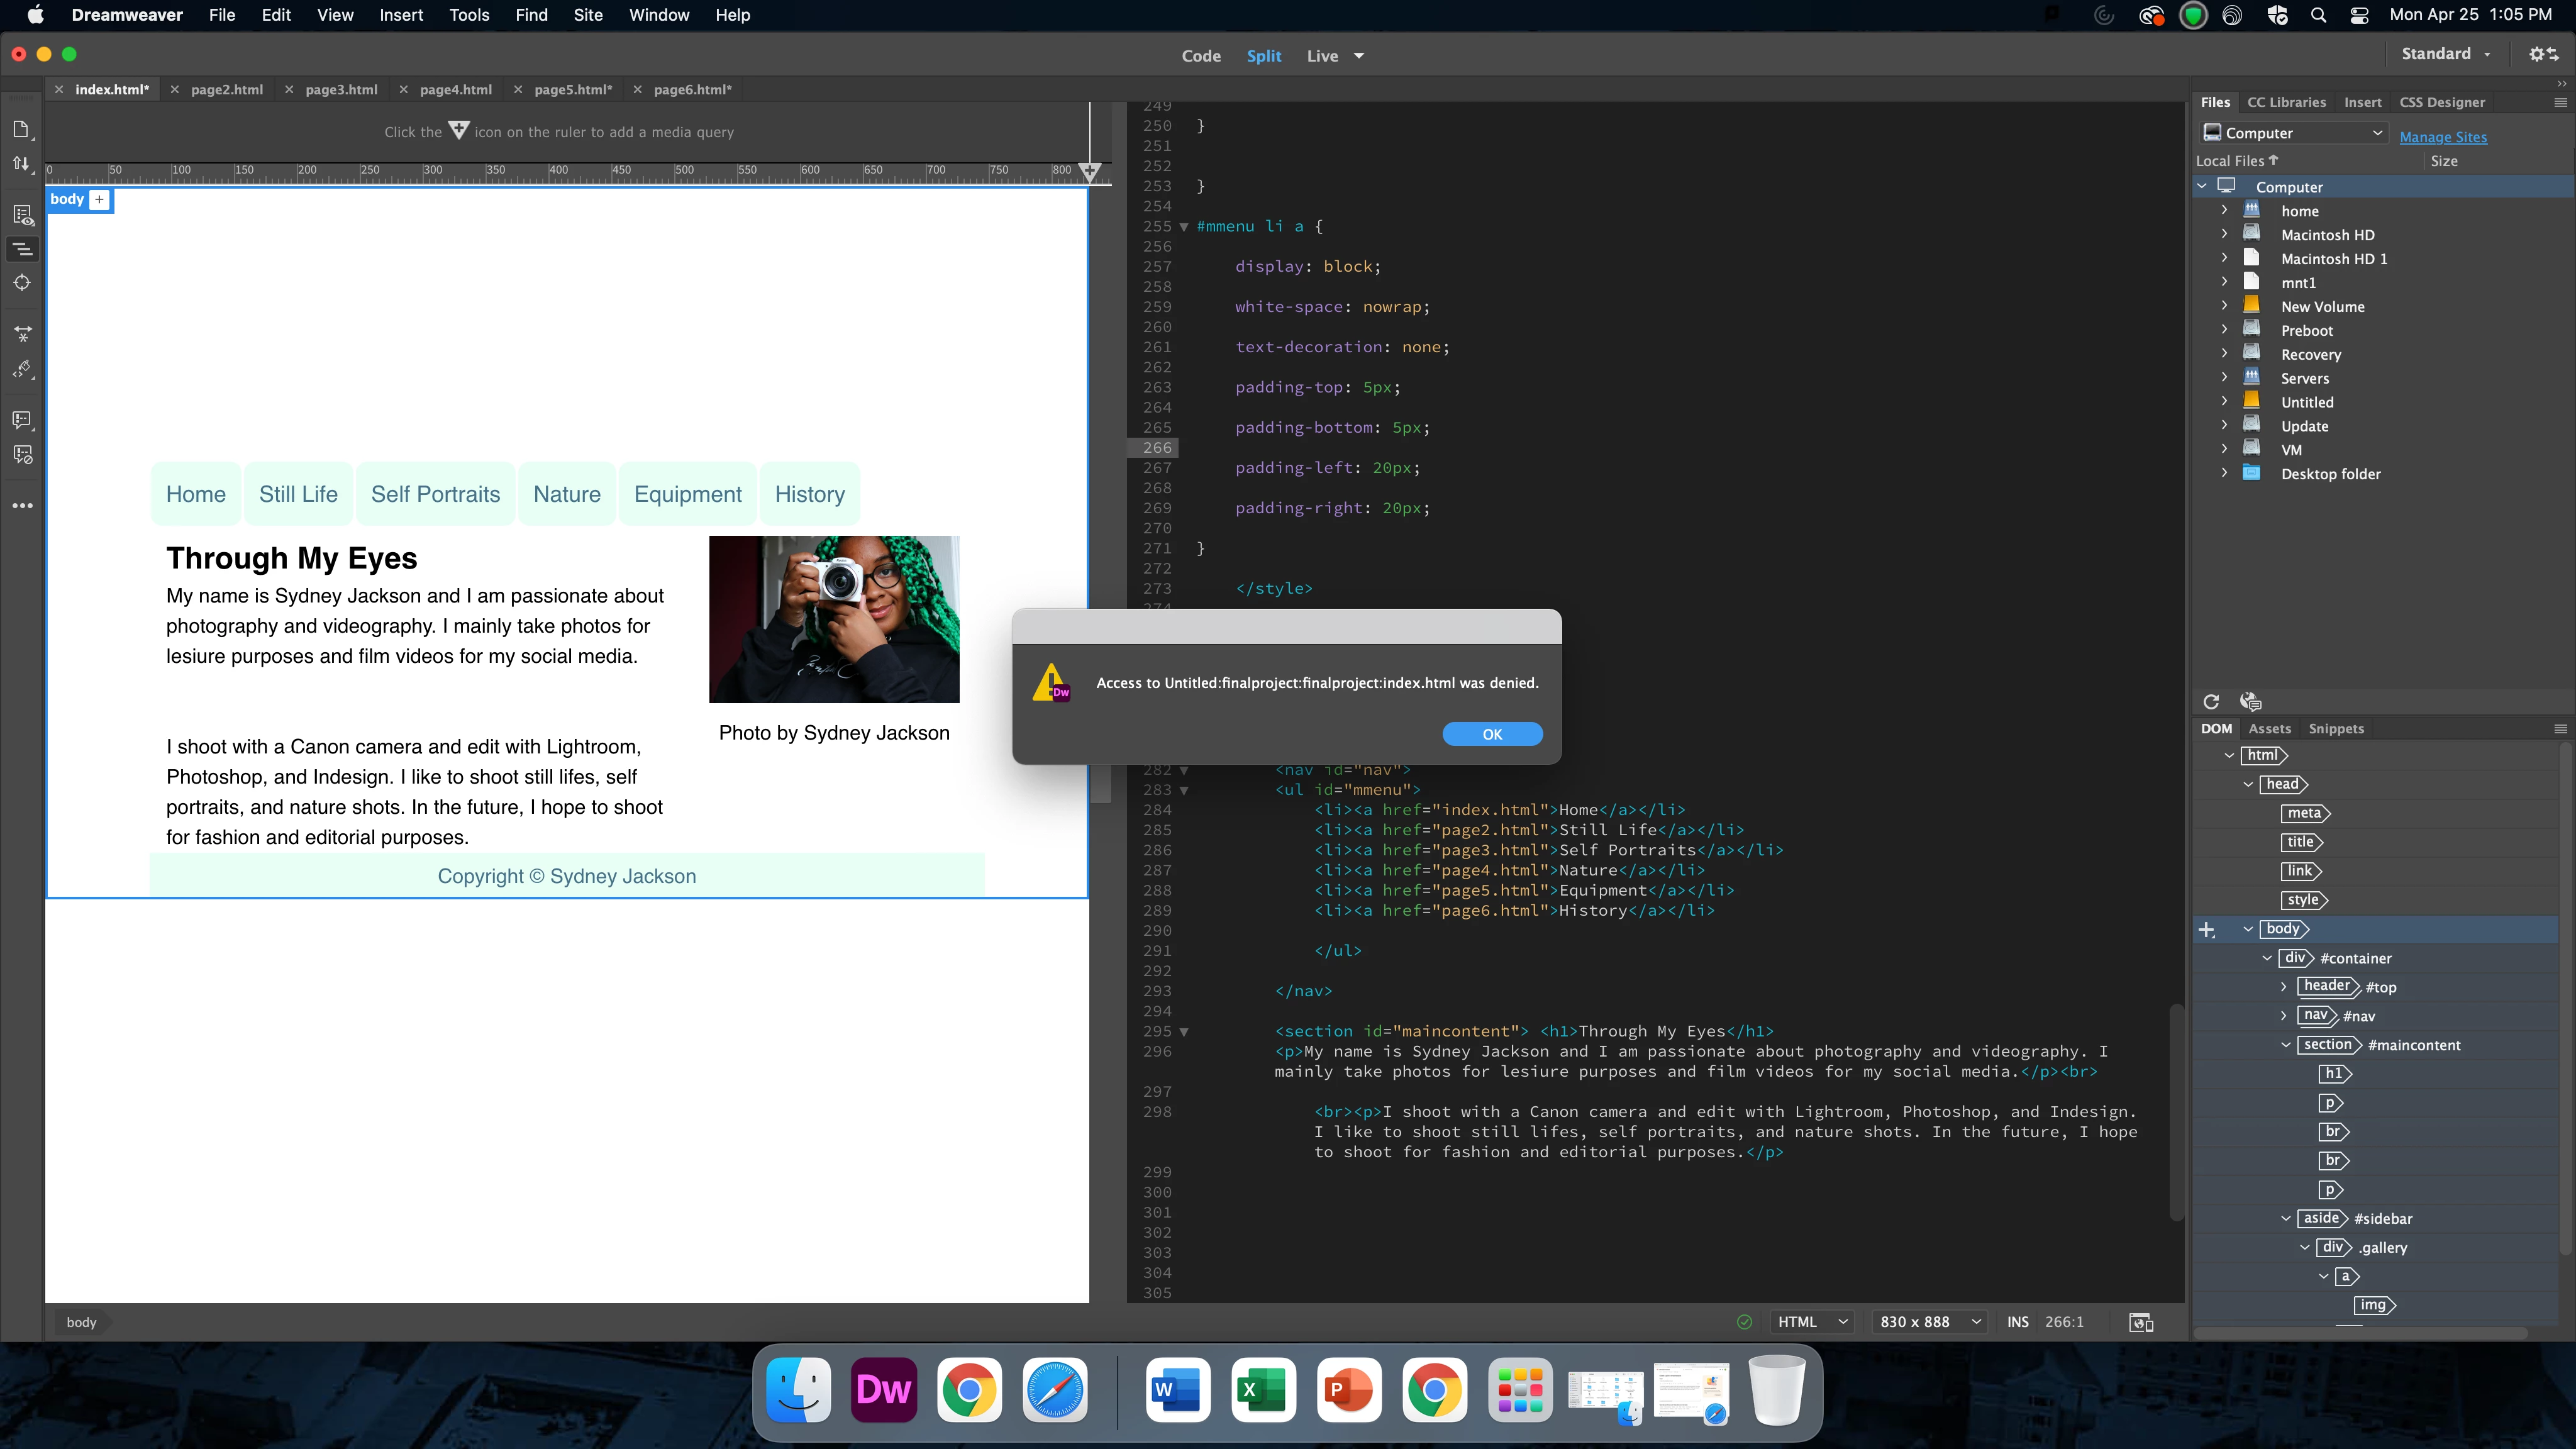Image resolution: width=2576 pixels, height=1449 pixels.
Task: Click the media query ruler triangle icon
Action: [1090, 171]
